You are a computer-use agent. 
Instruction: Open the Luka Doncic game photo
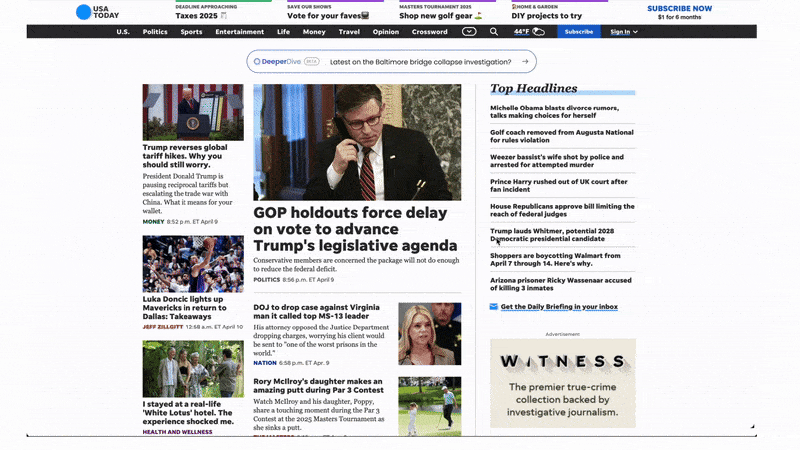[x=193, y=264]
